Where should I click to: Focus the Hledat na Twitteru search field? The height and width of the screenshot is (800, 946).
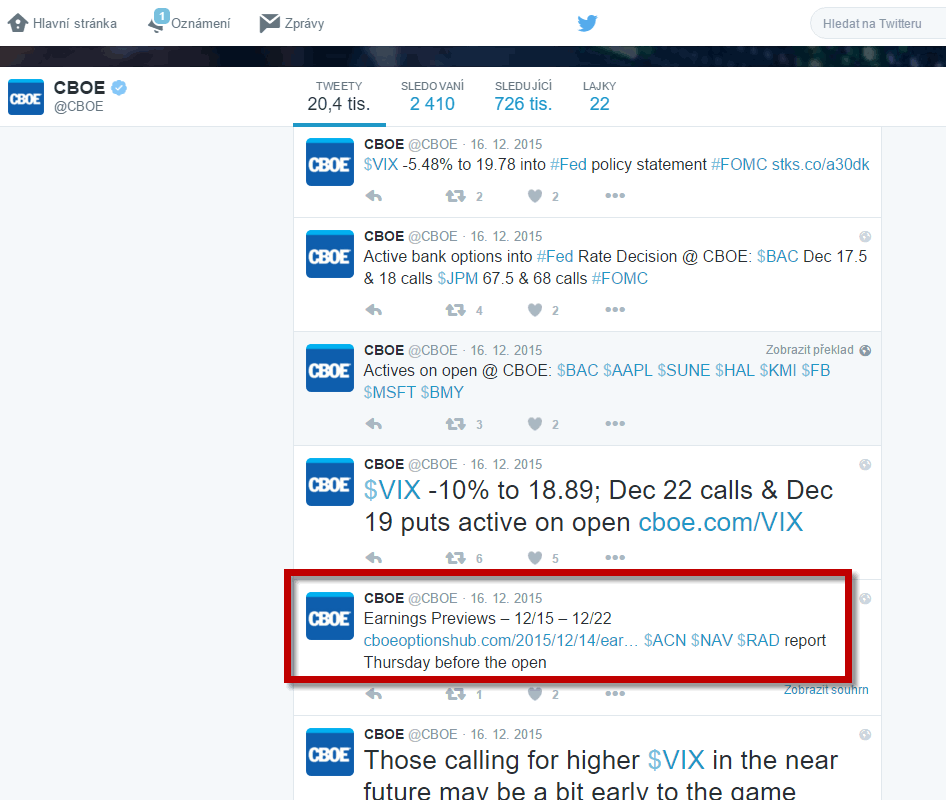point(878,24)
